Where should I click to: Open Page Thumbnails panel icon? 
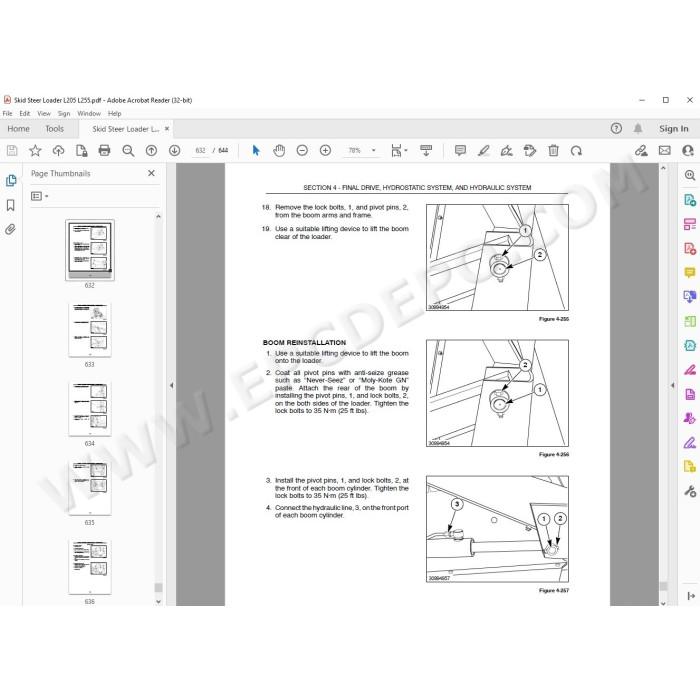(11, 180)
